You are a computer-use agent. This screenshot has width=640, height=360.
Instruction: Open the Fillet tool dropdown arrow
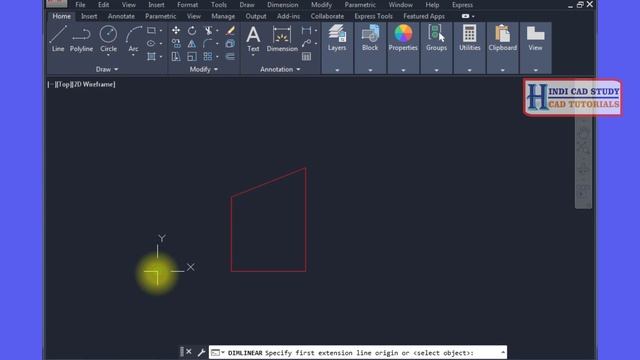pyautogui.click(x=217, y=43)
